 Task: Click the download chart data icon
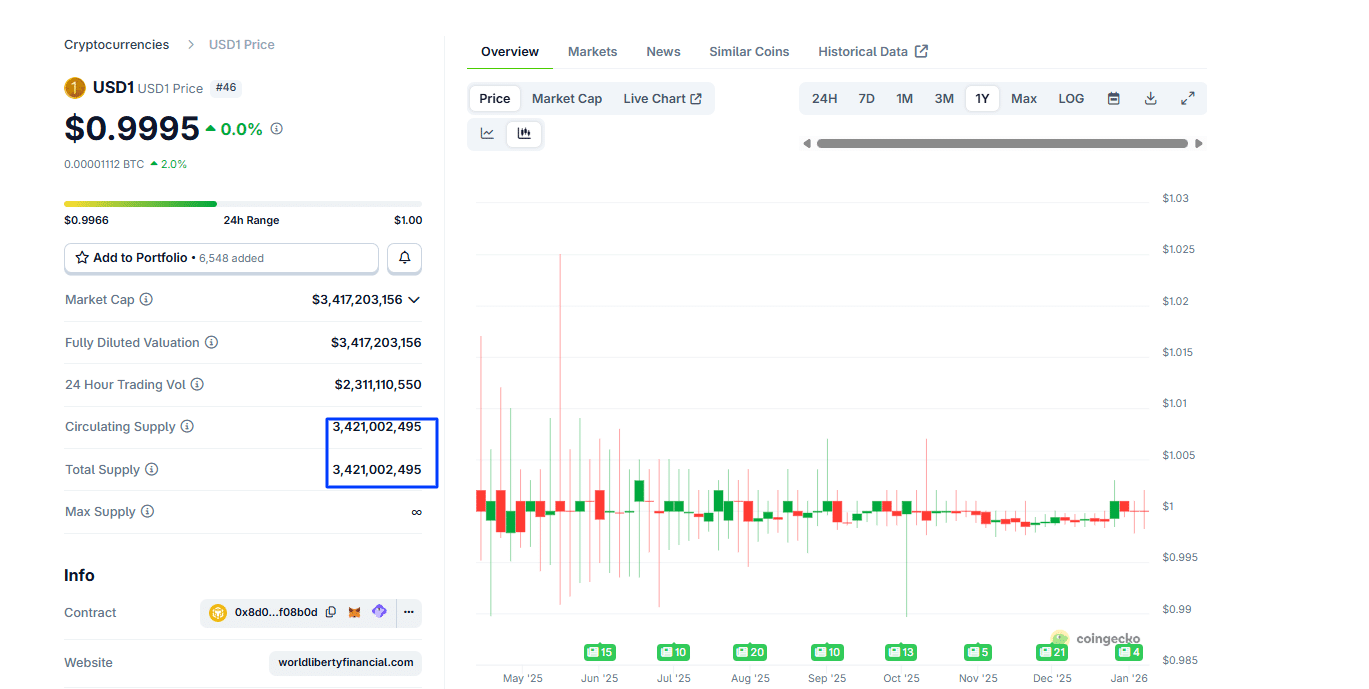click(1150, 98)
